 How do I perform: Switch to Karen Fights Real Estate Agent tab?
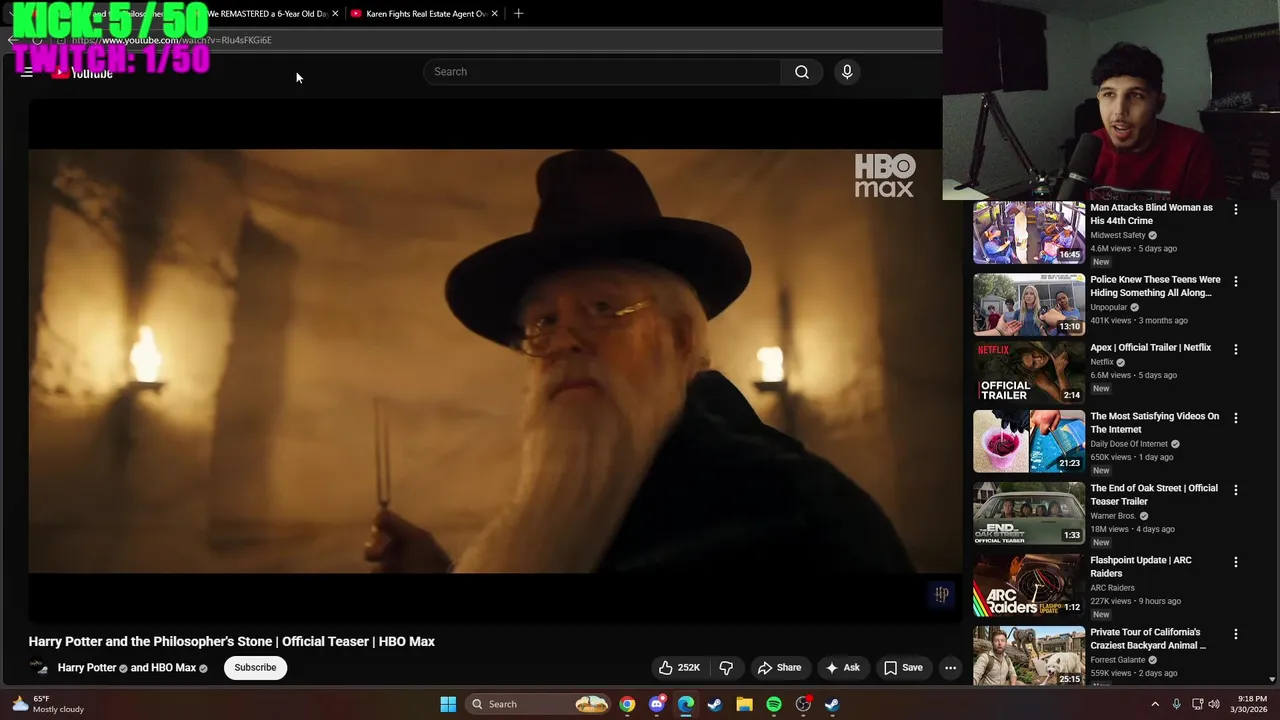[426, 14]
